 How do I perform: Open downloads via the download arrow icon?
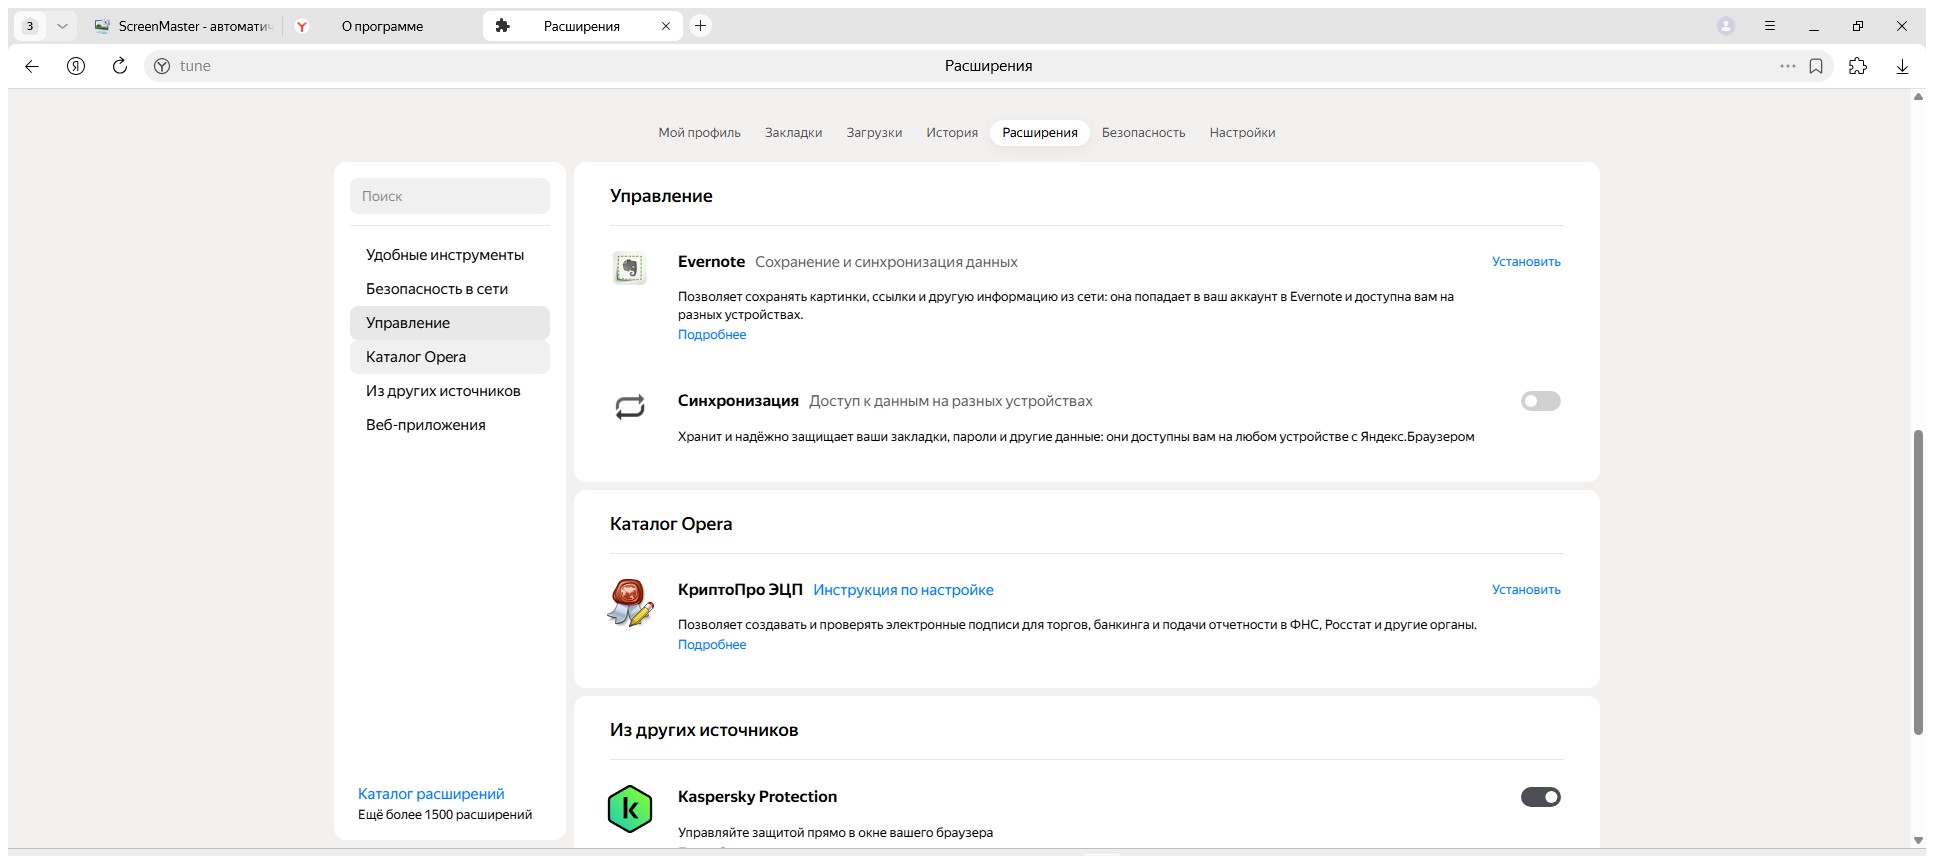1902,66
